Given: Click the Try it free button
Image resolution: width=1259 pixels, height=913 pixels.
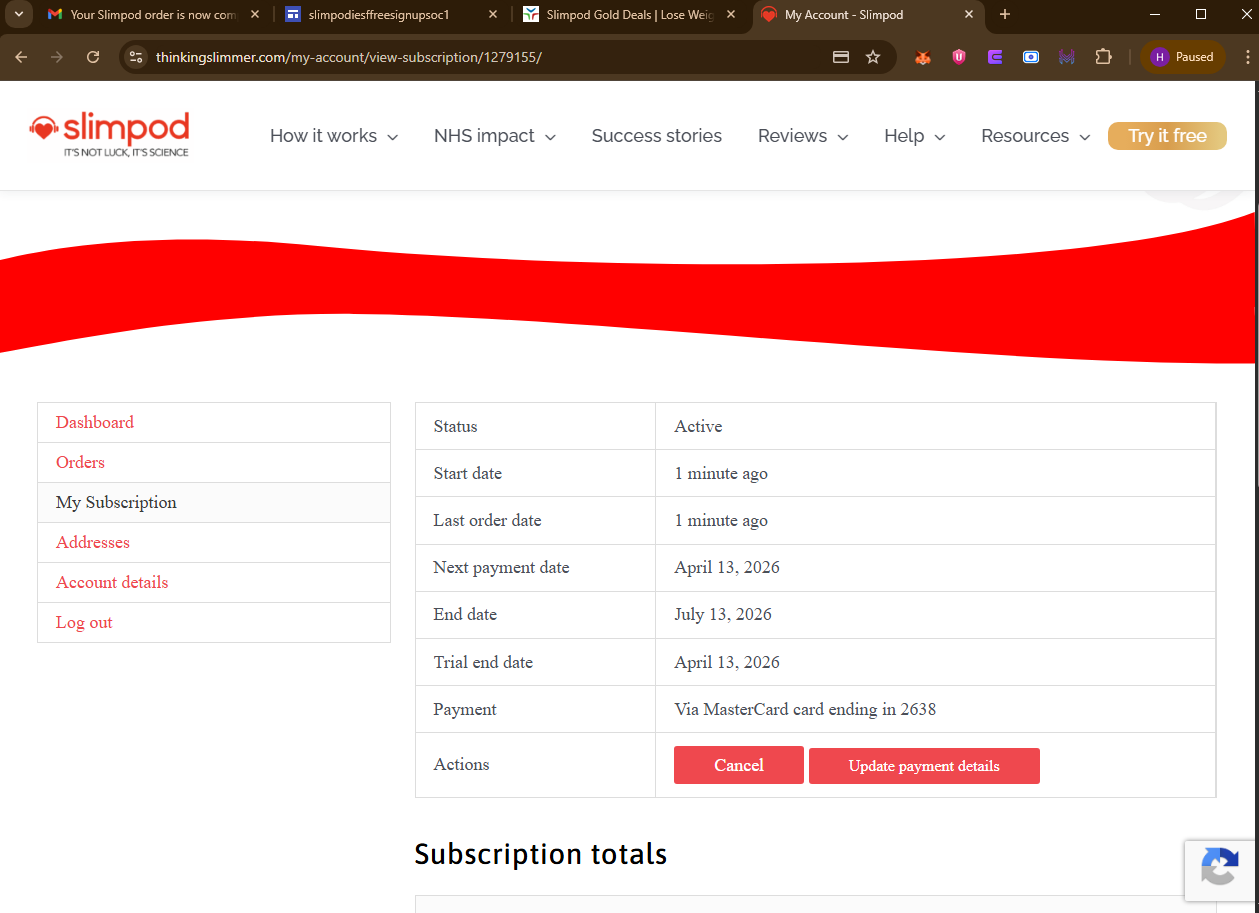Looking at the screenshot, I should (x=1167, y=136).
